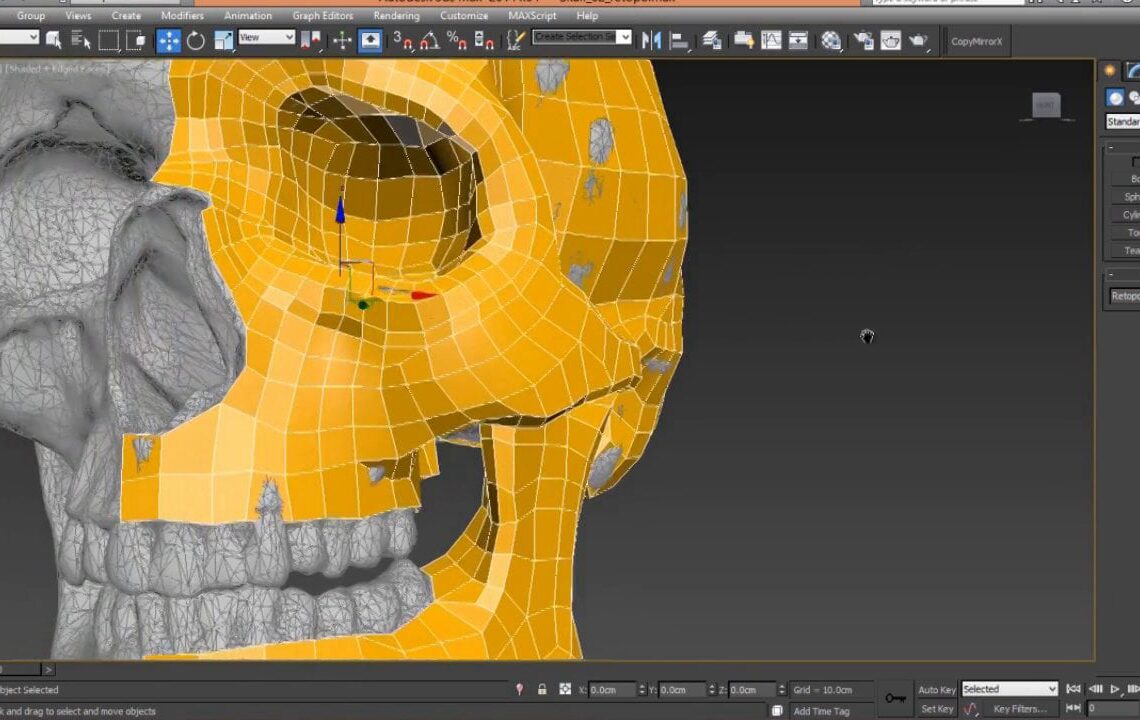The image size is (1140, 720).
Task: Open the Align tool icon
Action: point(679,41)
